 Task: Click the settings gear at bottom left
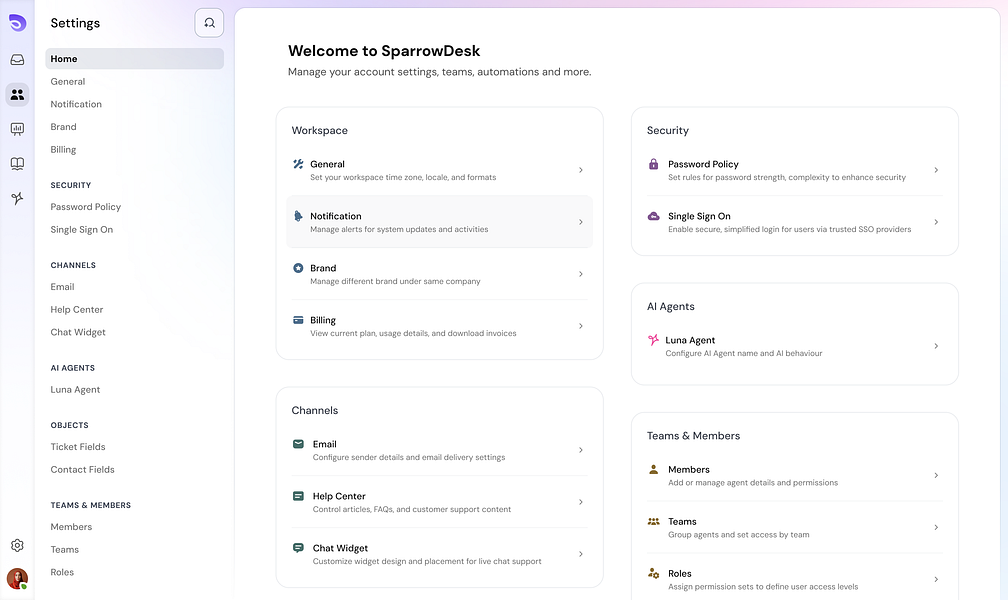point(16,545)
